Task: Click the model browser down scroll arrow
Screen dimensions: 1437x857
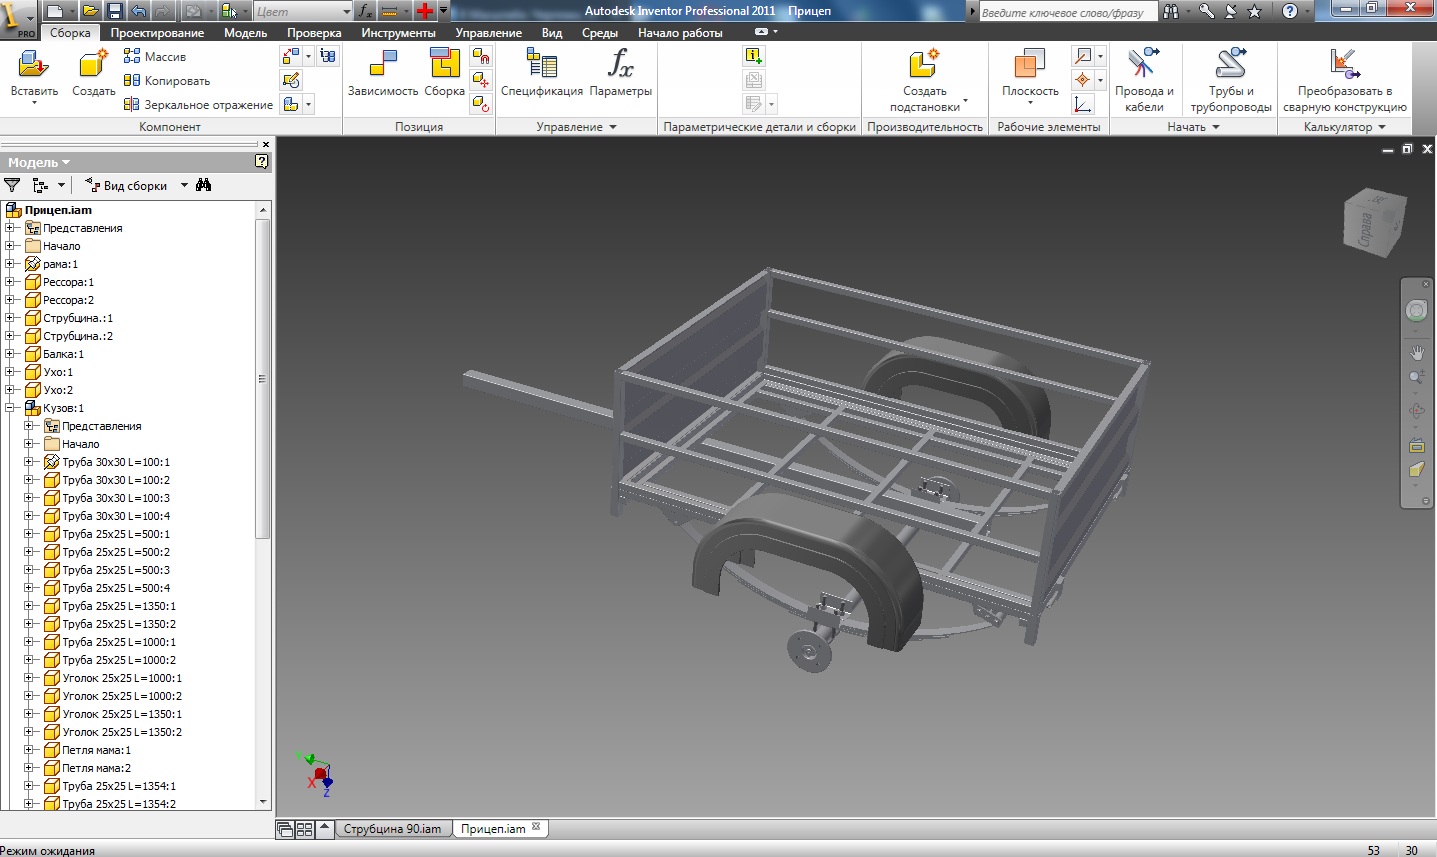Action: tap(263, 802)
